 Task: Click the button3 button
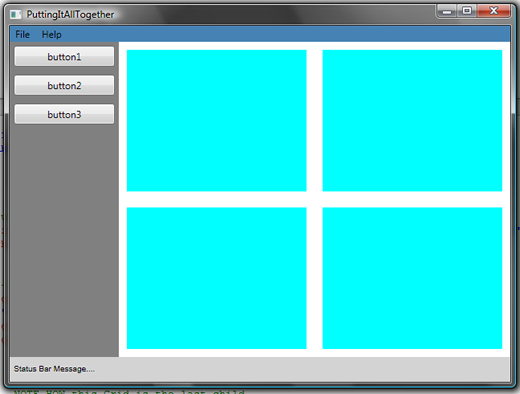pyautogui.click(x=64, y=114)
